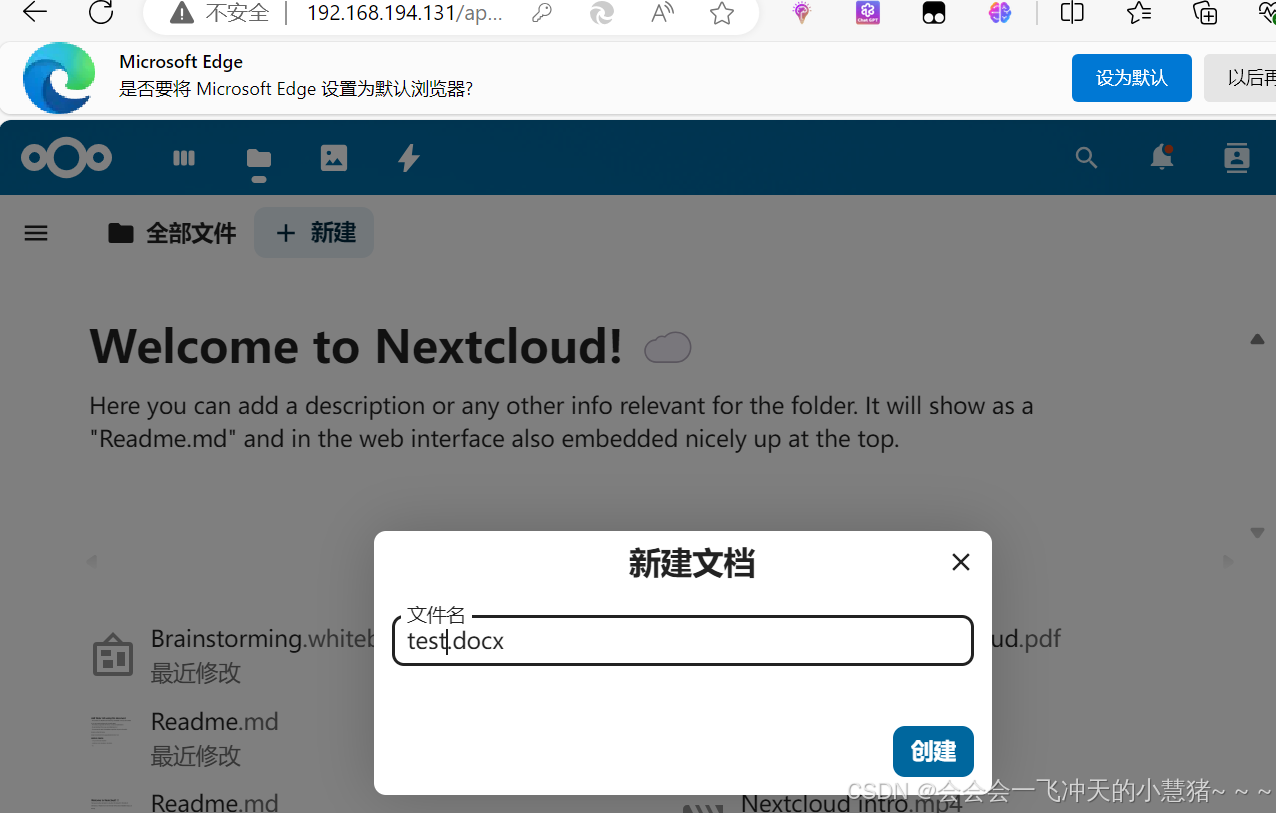1276x813 pixels.
Task: Open the Nextcloud contacts menu icon
Action: coord(1237,158)
